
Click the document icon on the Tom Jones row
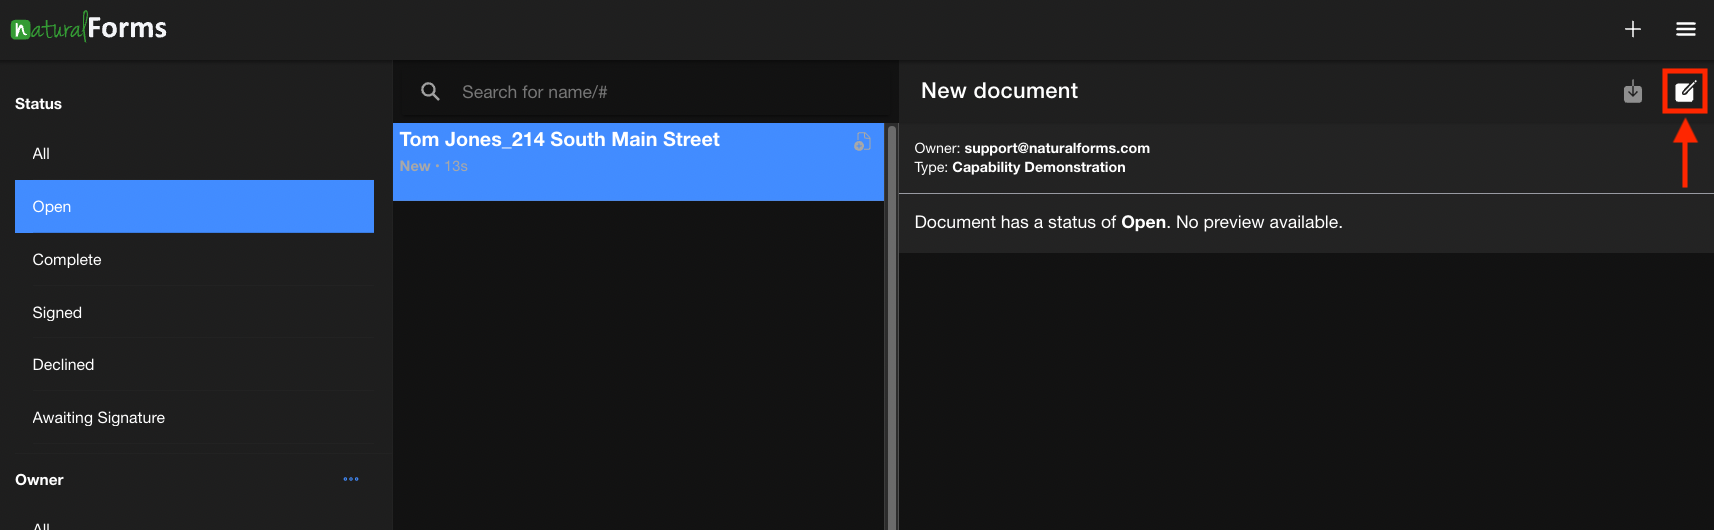862,142
